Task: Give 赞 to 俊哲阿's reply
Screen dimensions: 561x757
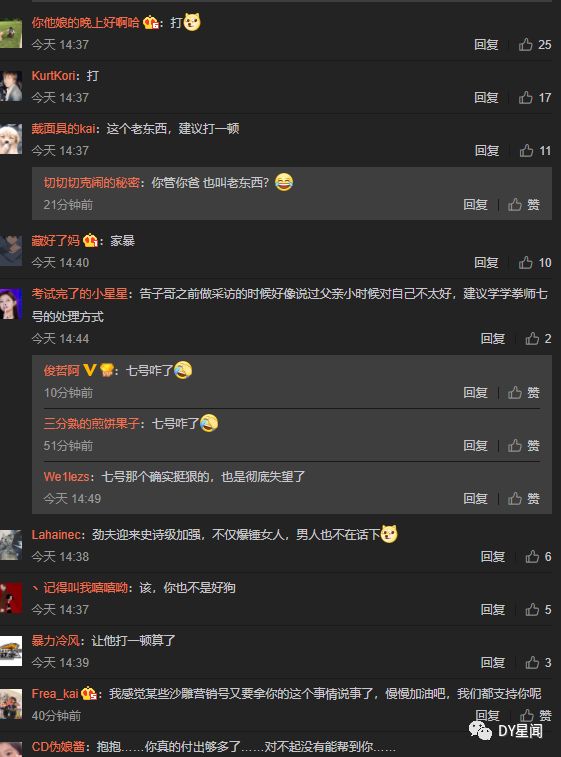Action: [x=523, y=393]
